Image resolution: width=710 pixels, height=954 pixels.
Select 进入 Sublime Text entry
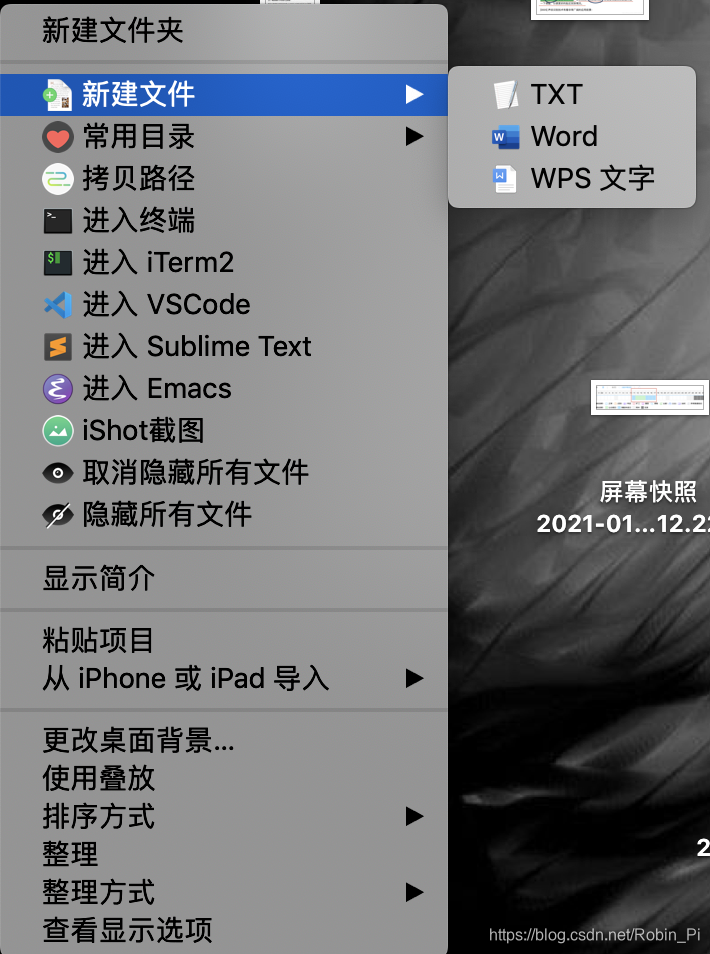click(224, 347)
